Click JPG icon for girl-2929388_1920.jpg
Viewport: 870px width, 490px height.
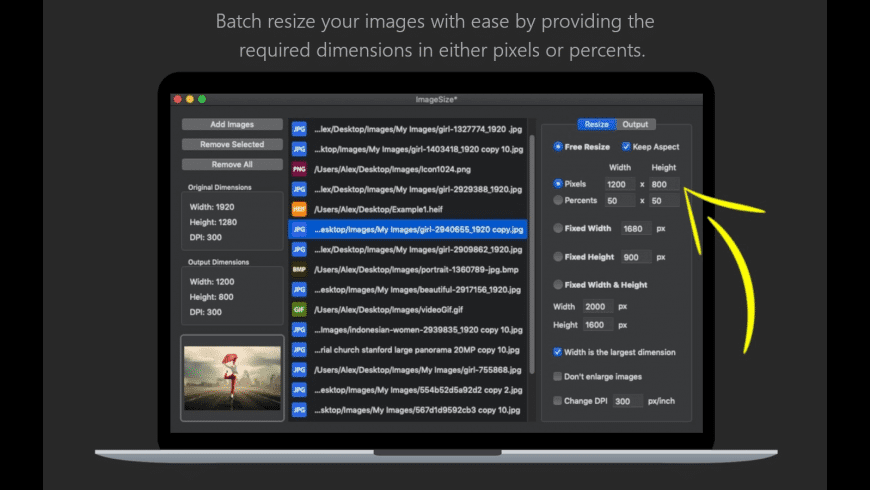point(299,189)
